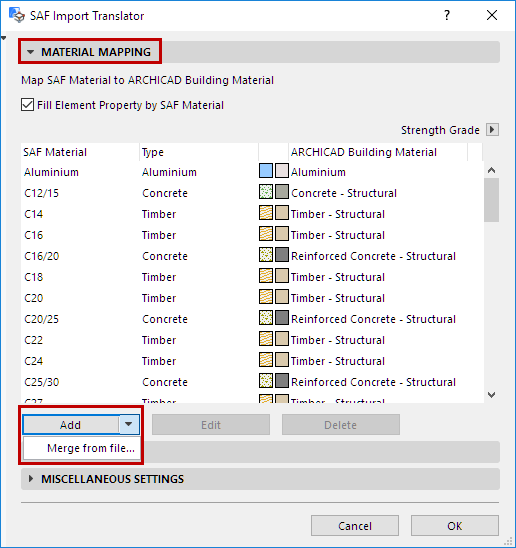Click the disabled Delete button
Screen dimensions: 516x548
341,425
